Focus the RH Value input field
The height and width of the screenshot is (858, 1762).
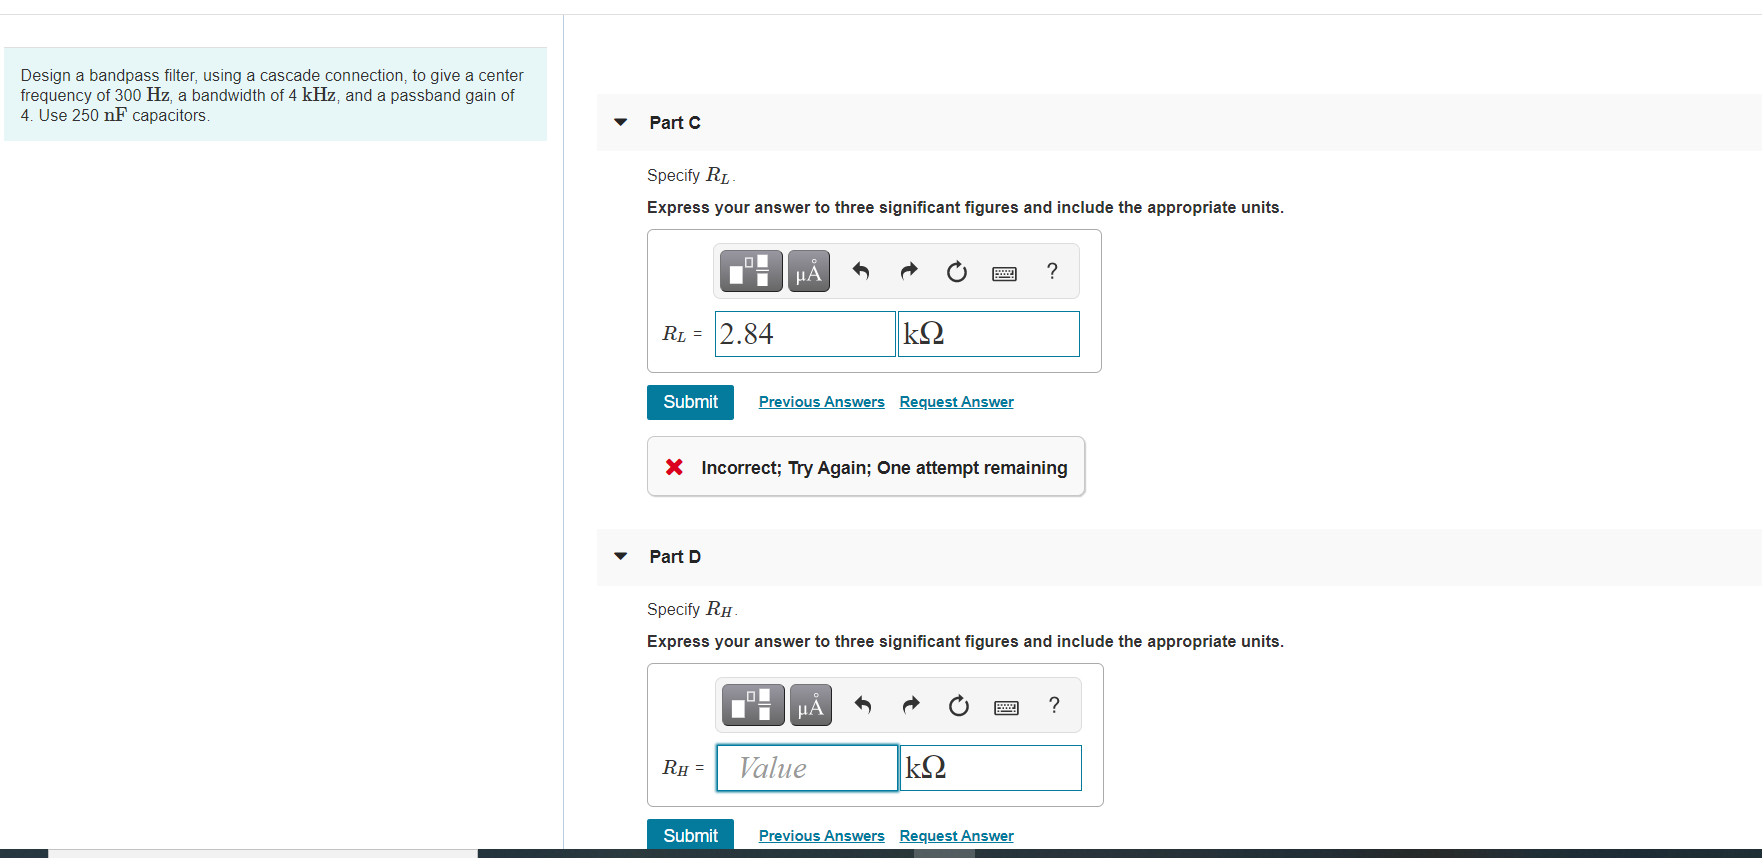click(807, 768)
